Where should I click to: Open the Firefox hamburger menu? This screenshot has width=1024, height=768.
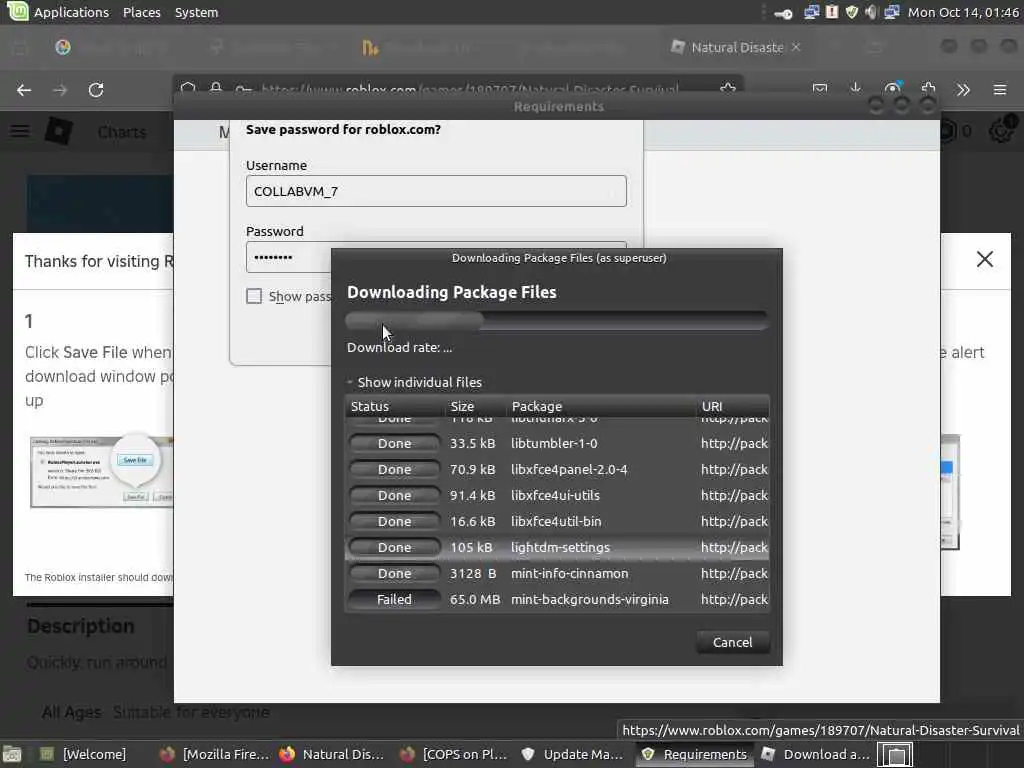[x=1000, y=89]
